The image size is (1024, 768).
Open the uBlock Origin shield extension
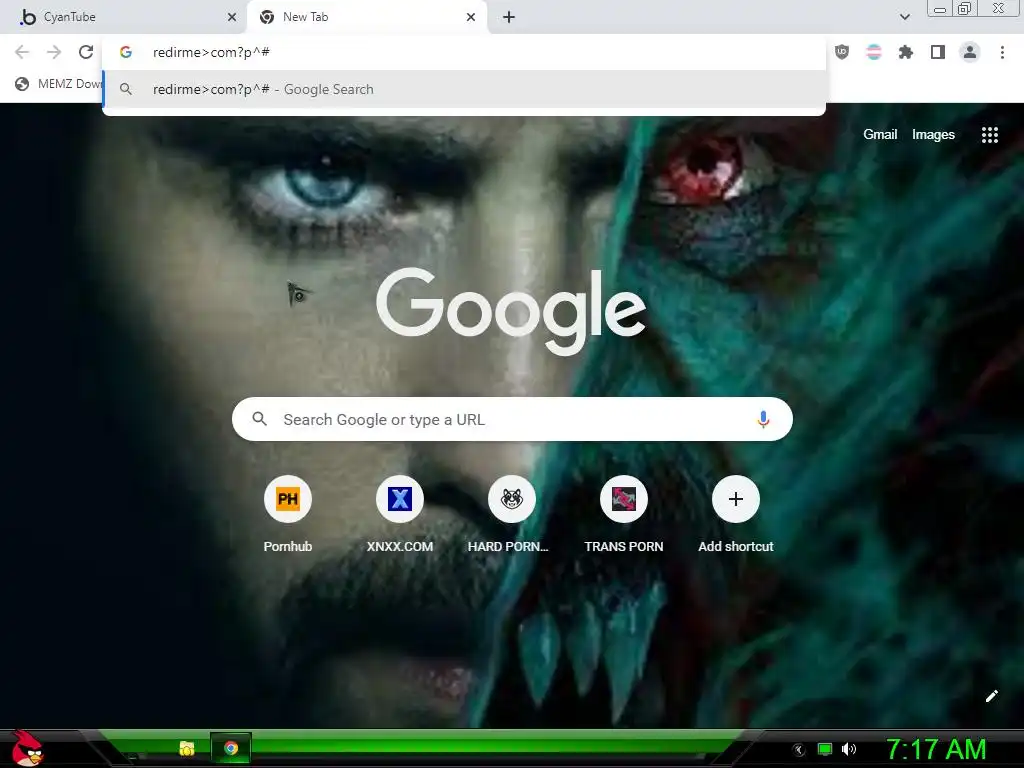coord(842,52)
